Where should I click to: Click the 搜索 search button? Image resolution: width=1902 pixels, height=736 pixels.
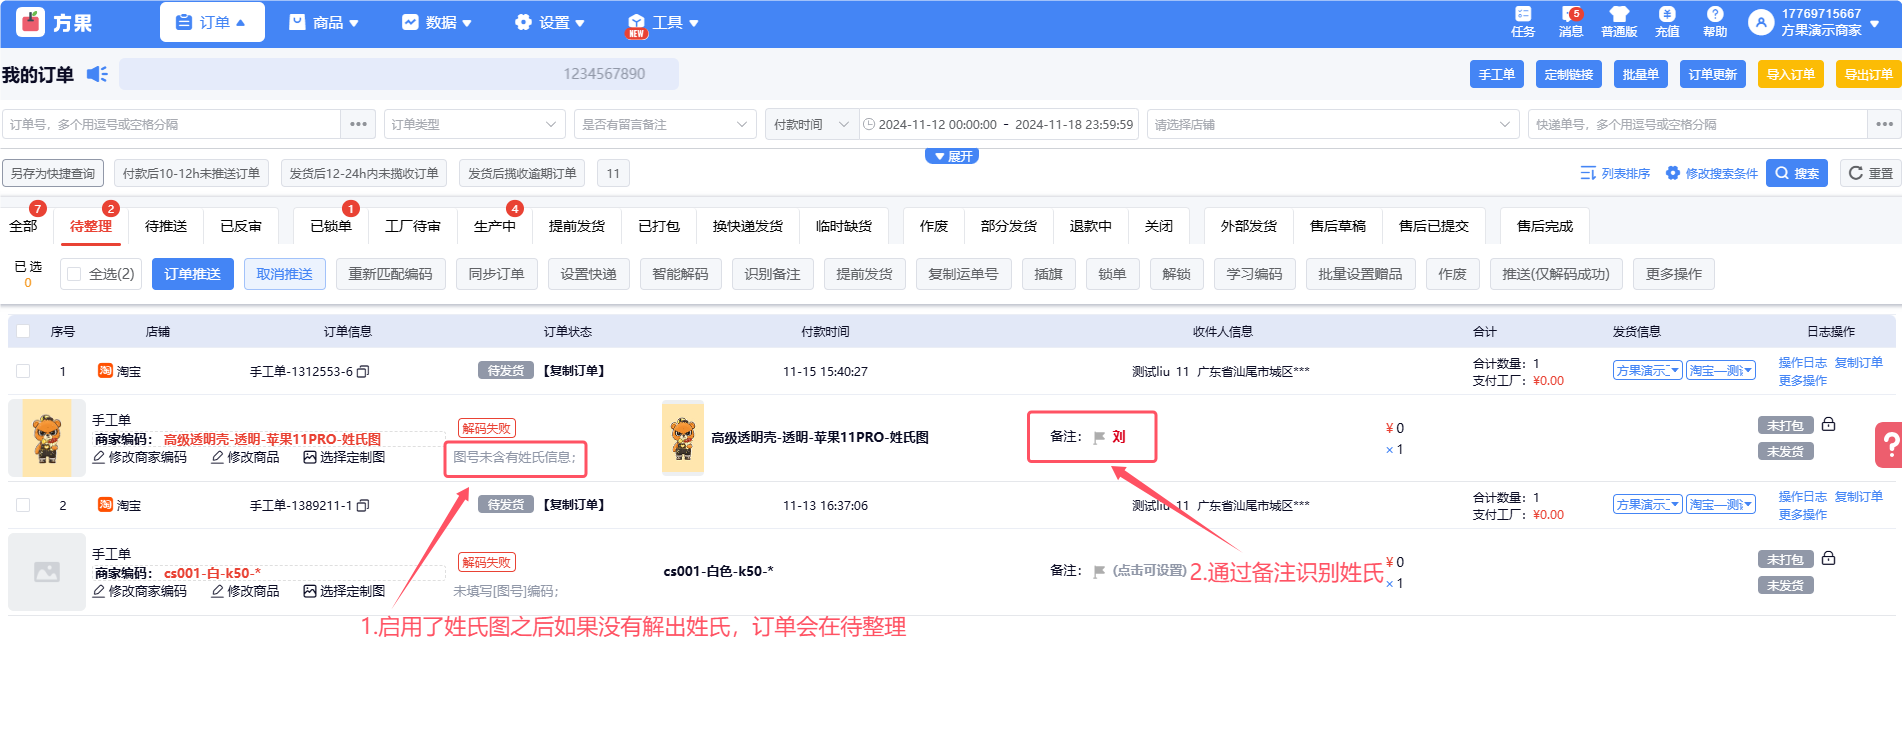[x=1797, y=173]
